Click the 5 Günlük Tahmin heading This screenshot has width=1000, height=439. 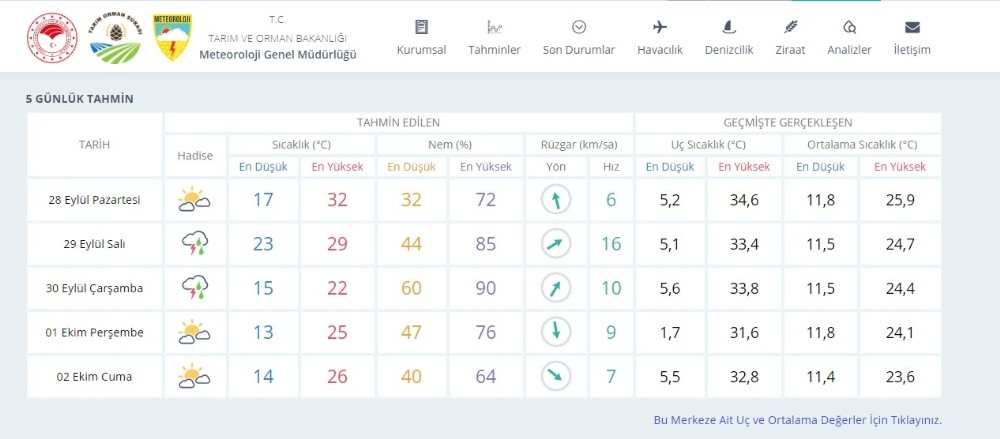[x=80, y=99]
